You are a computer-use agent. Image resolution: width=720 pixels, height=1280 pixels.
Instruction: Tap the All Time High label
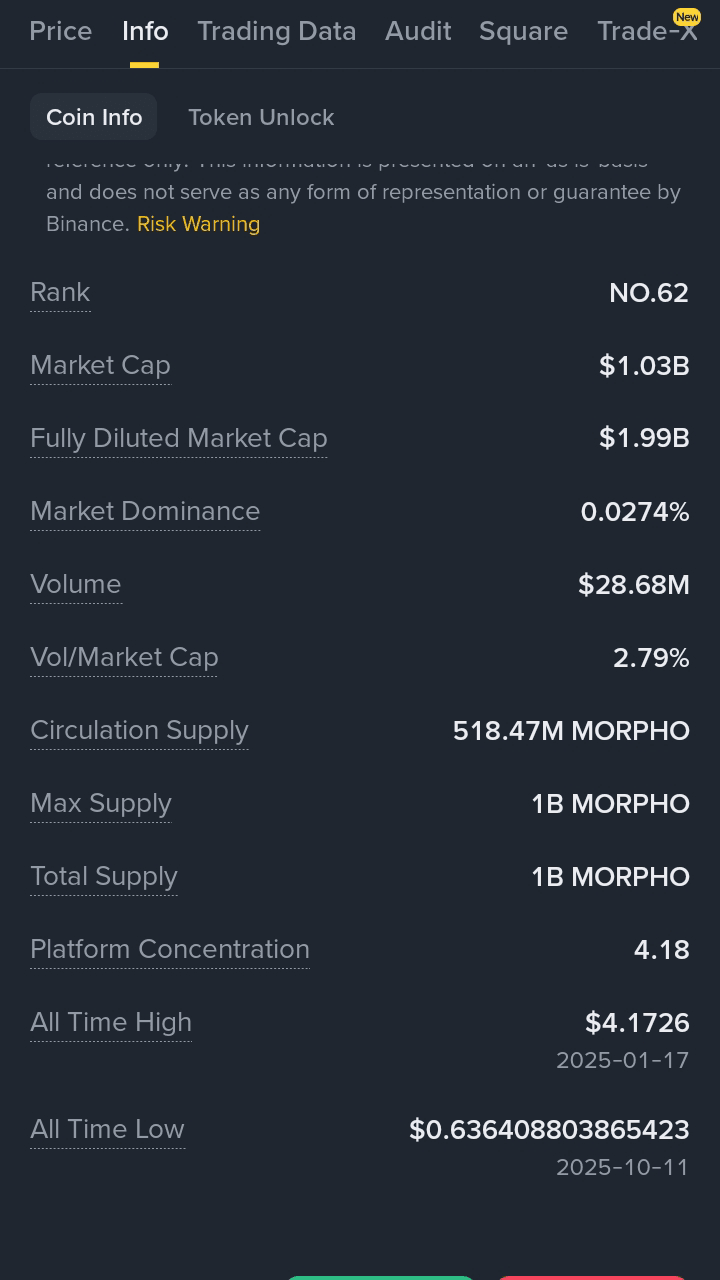click(111, 1022)
